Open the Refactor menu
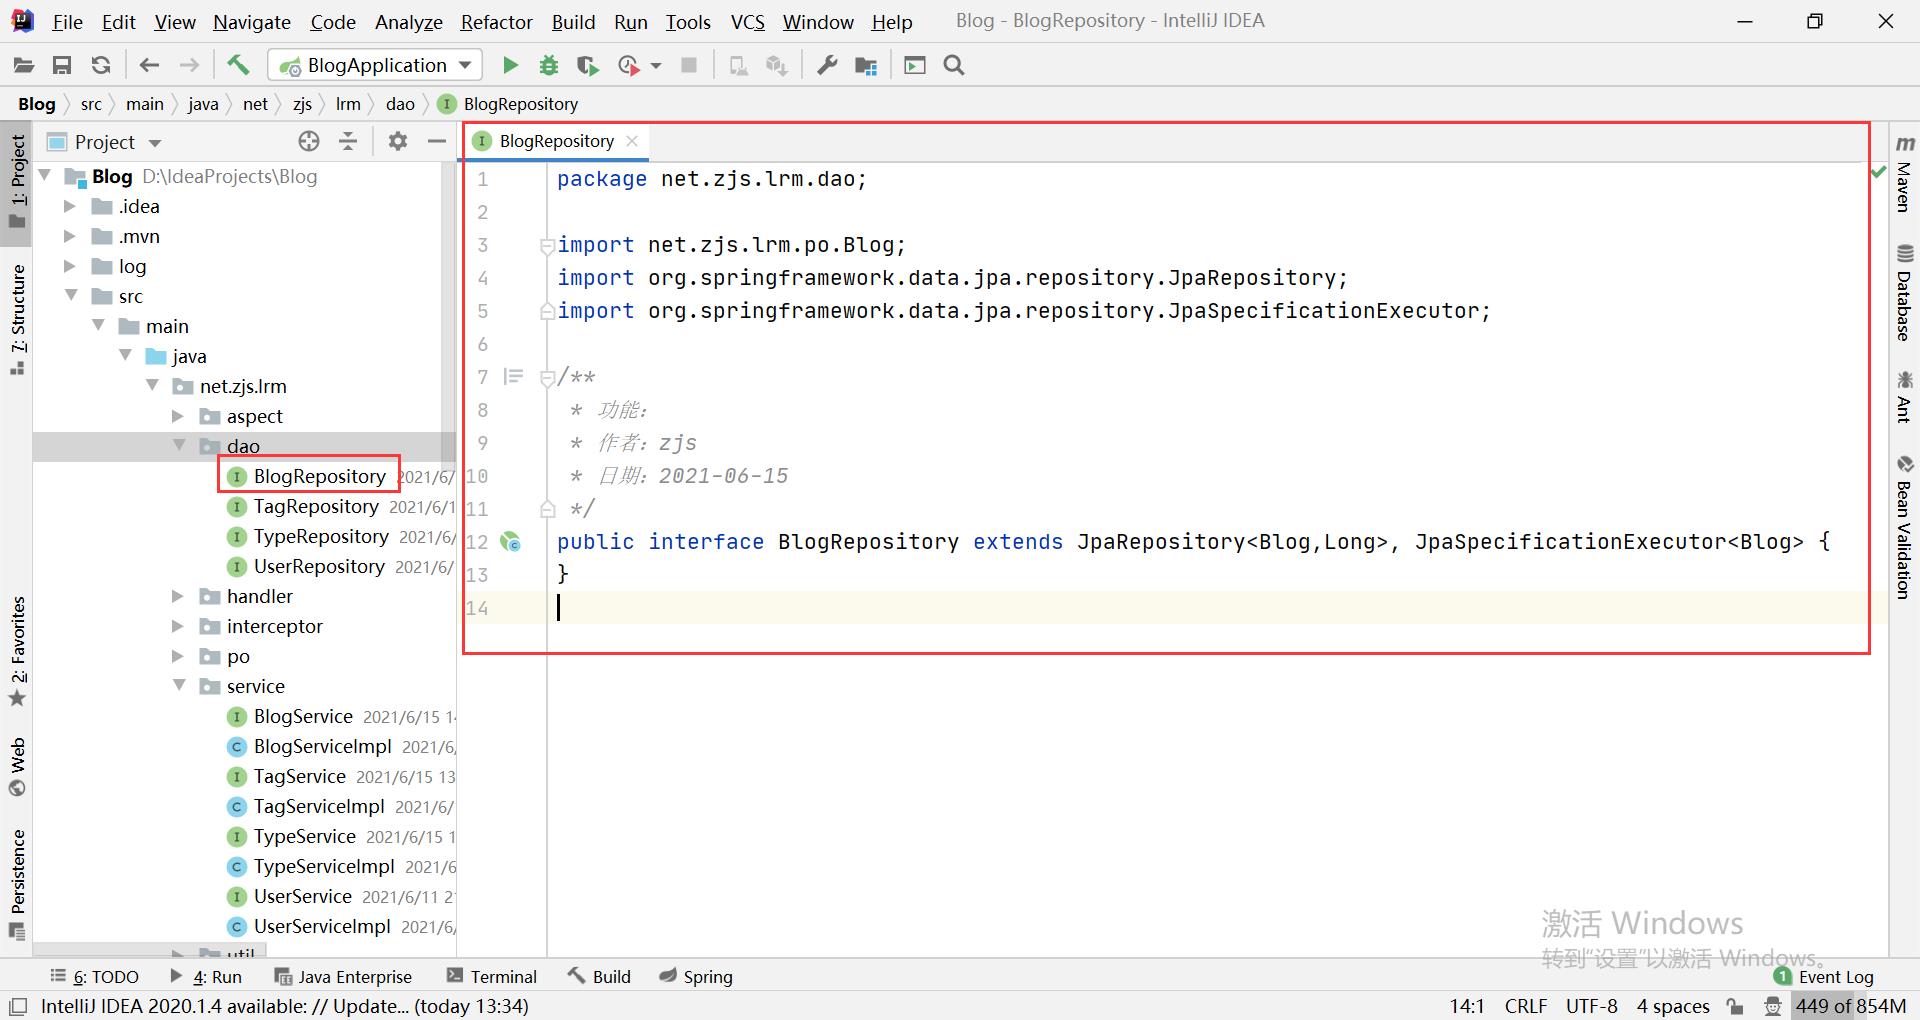The image size is (1920, 1020). pyautogui.click(x=496, y=22)
